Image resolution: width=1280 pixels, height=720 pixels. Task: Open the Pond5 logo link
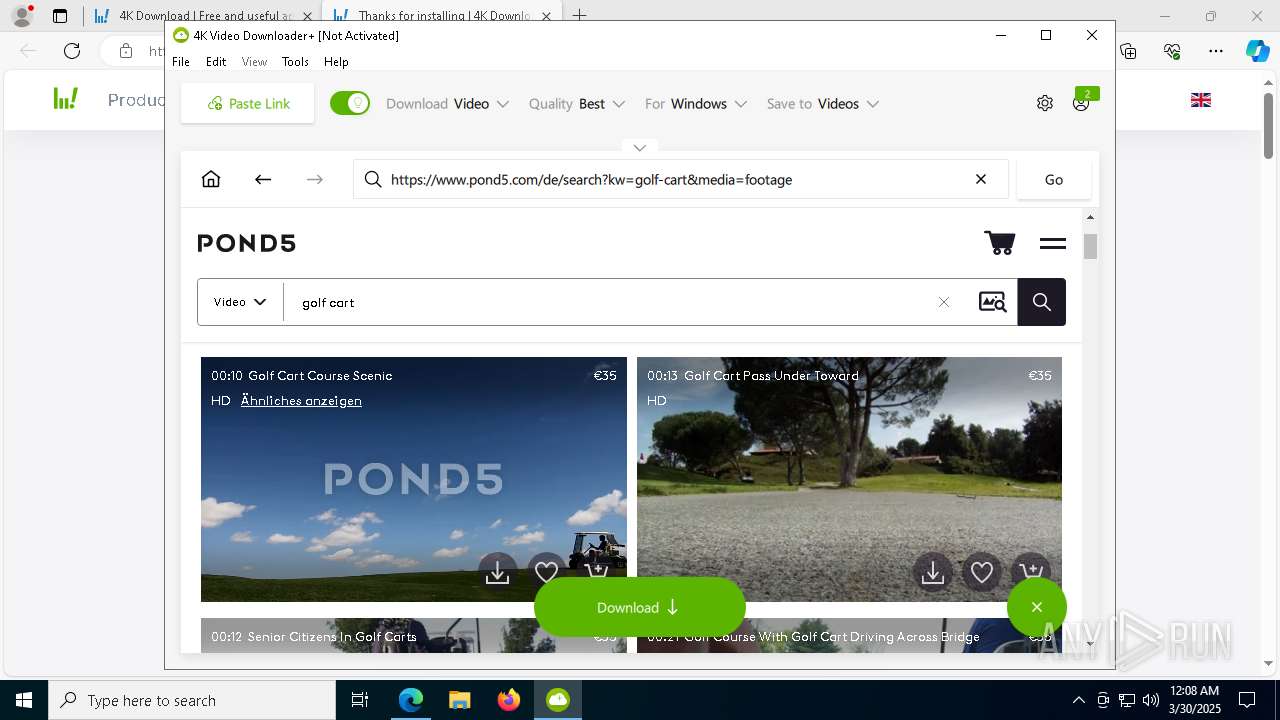pyautogui.click(x=247, y=243)
